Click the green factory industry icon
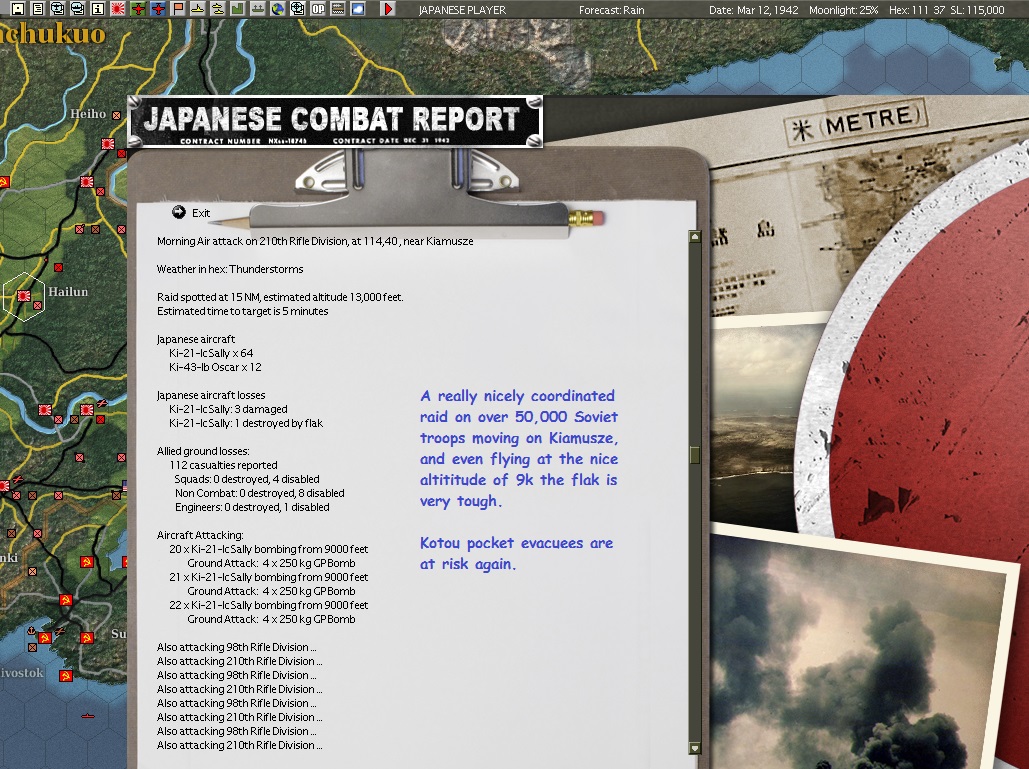Viewport: 1029px width, 769px height. pyautogui.click(x=238, y=9)
